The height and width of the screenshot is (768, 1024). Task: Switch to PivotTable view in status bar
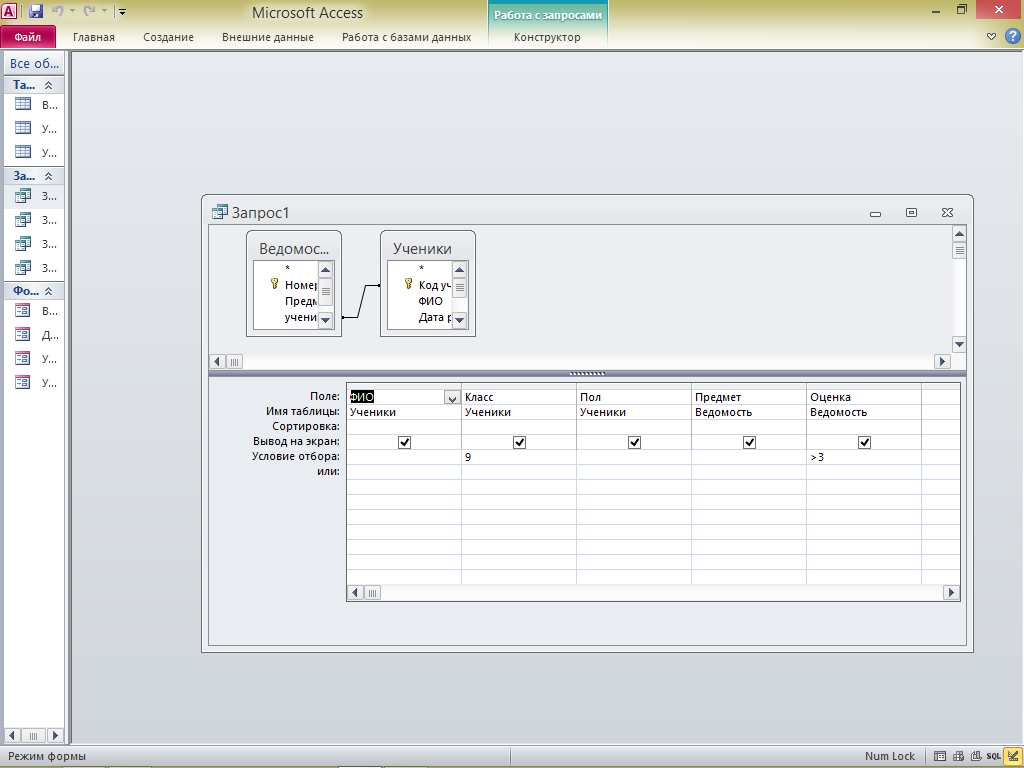tap(958, 756)
